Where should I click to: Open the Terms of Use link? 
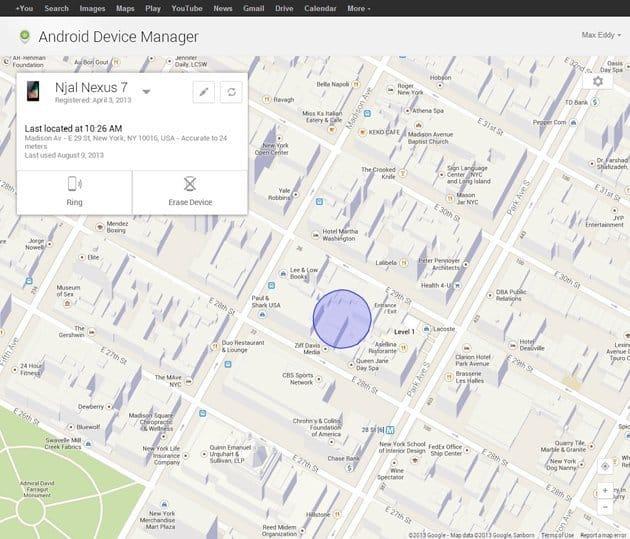557,535
